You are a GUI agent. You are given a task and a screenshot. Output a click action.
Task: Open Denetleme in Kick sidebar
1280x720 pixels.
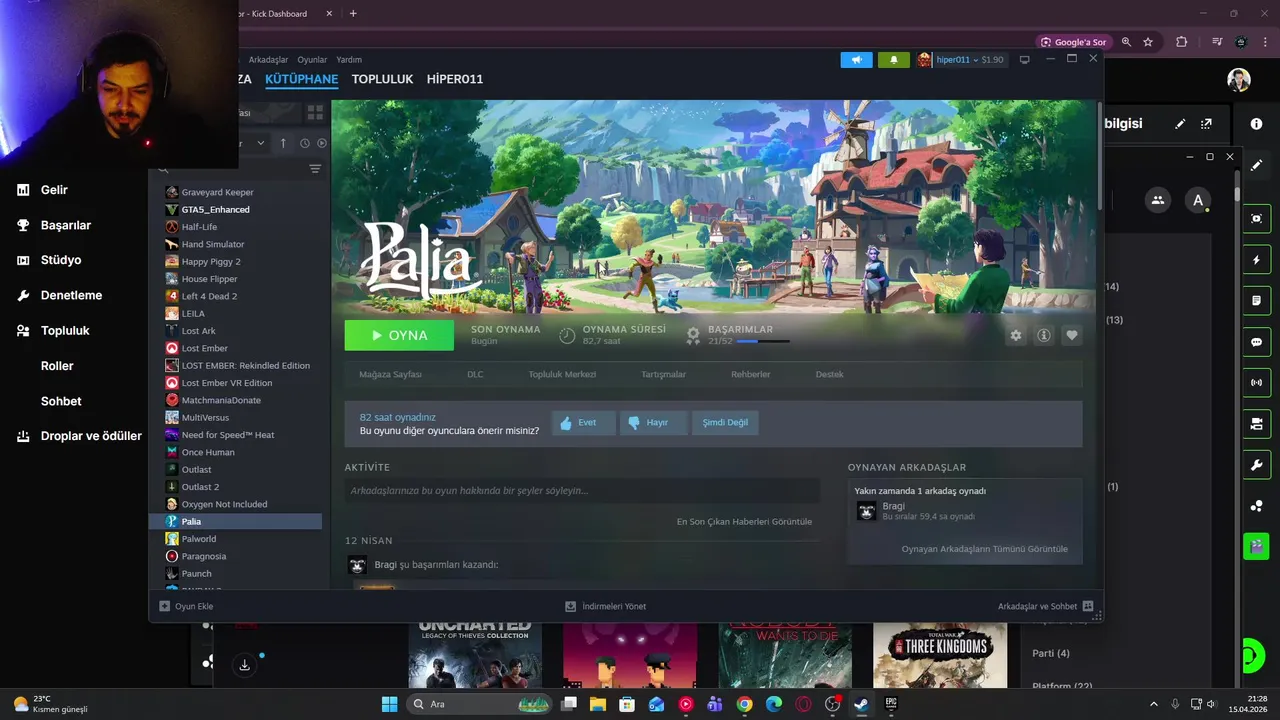[71, 295]
